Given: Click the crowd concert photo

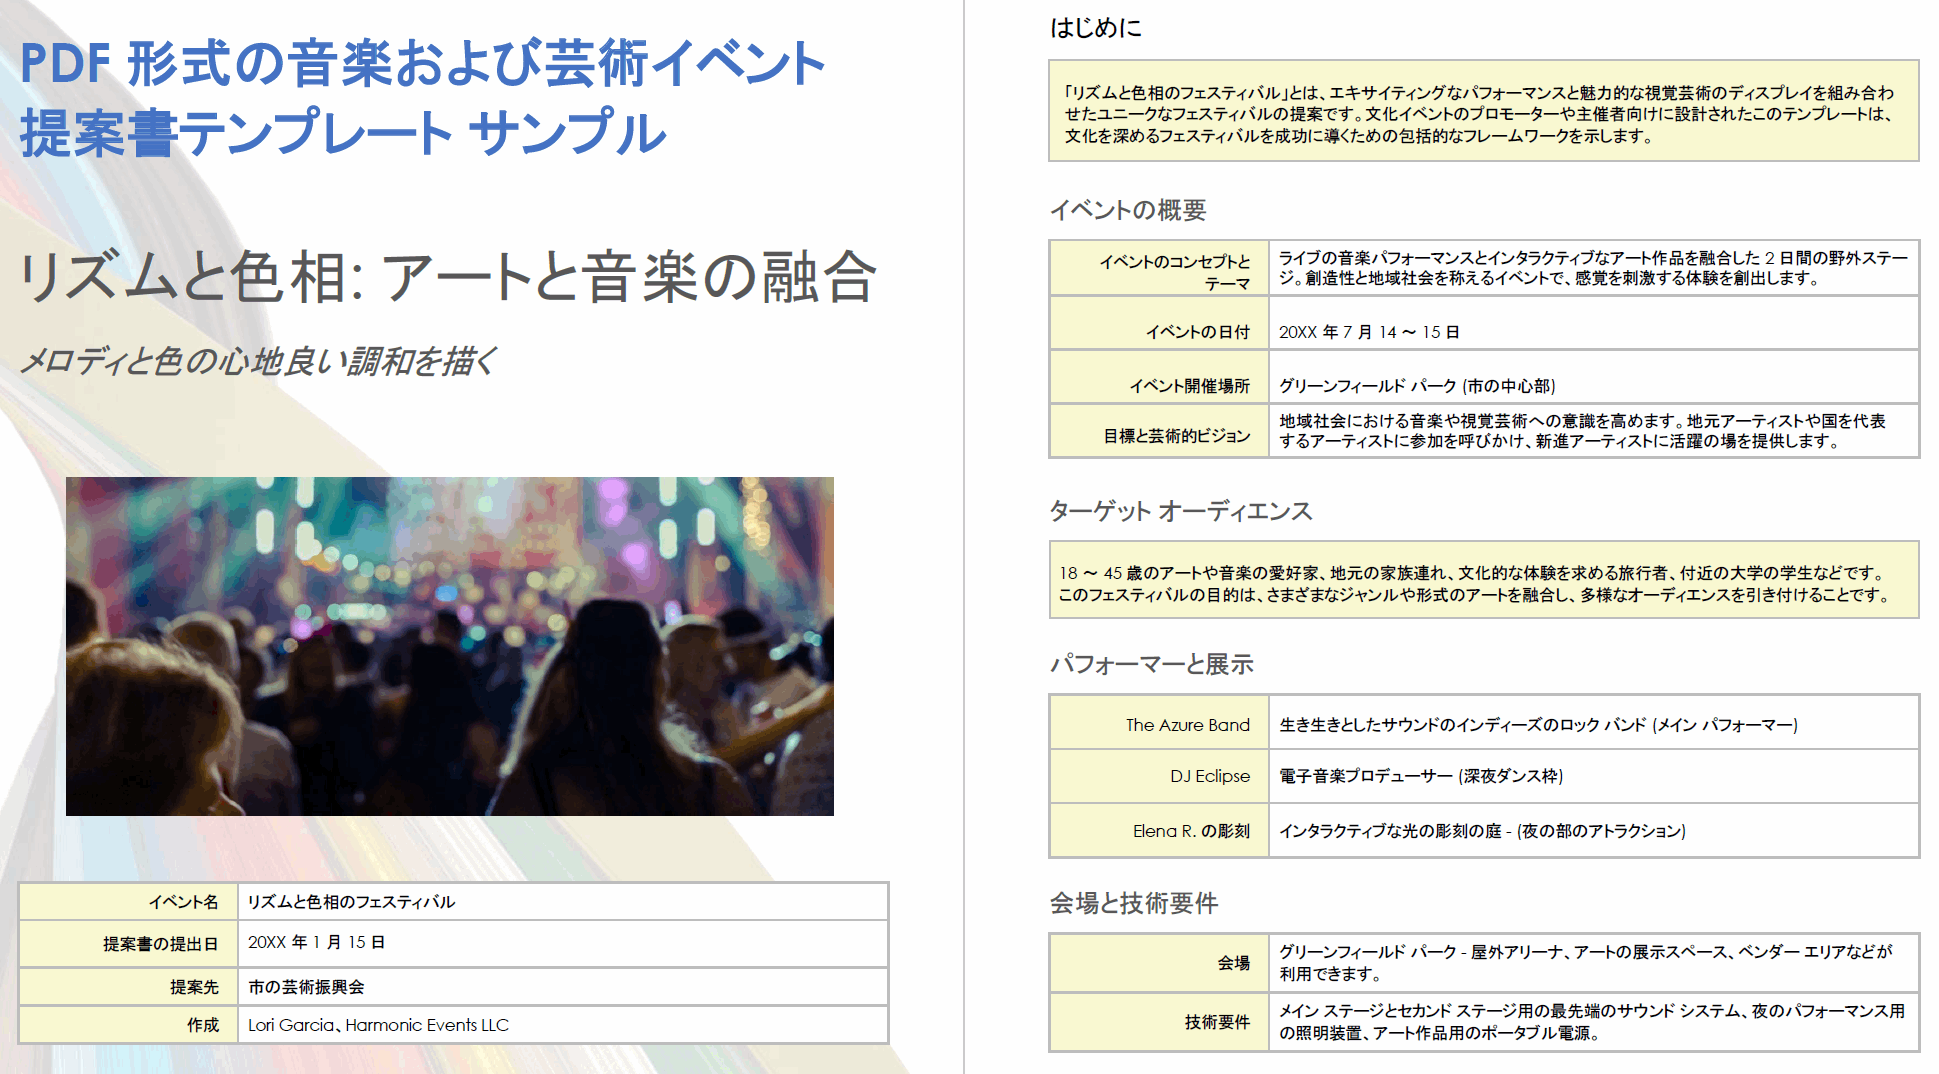Looking at the screenshot, I should pos(450,647).
